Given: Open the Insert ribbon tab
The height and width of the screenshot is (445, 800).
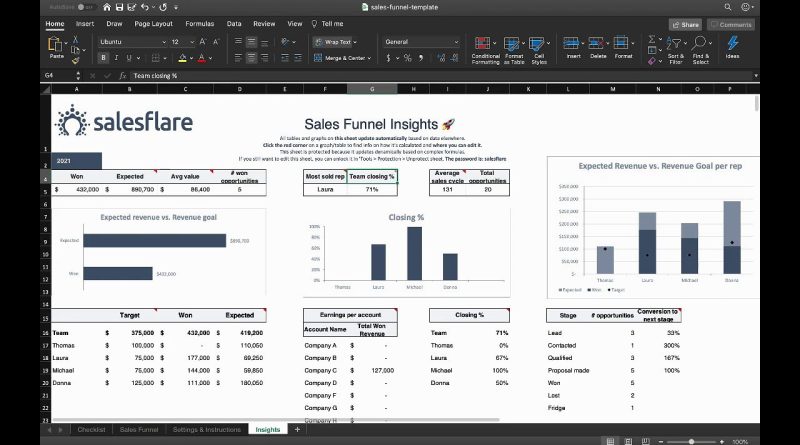Looking at the screenshot, I should click(85, 23).
